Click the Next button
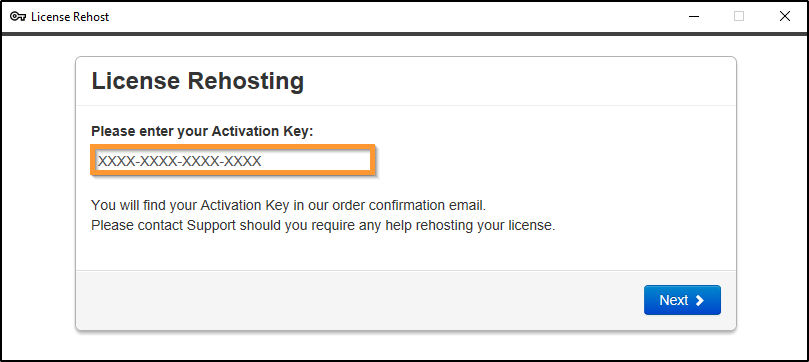 click(x=682, y=300)
